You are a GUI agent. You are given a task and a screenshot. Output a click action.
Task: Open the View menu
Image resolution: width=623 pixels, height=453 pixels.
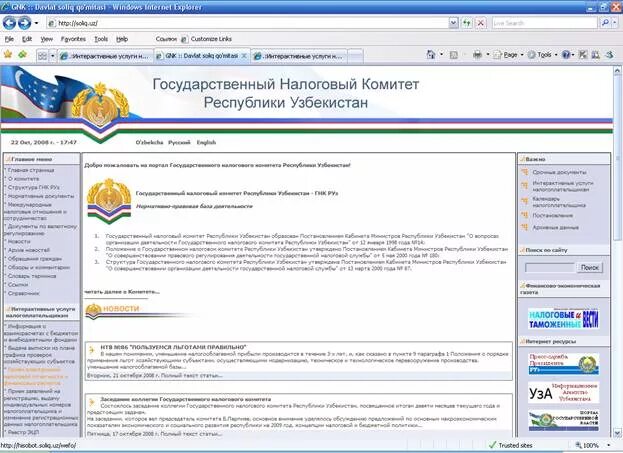(46, 39)
